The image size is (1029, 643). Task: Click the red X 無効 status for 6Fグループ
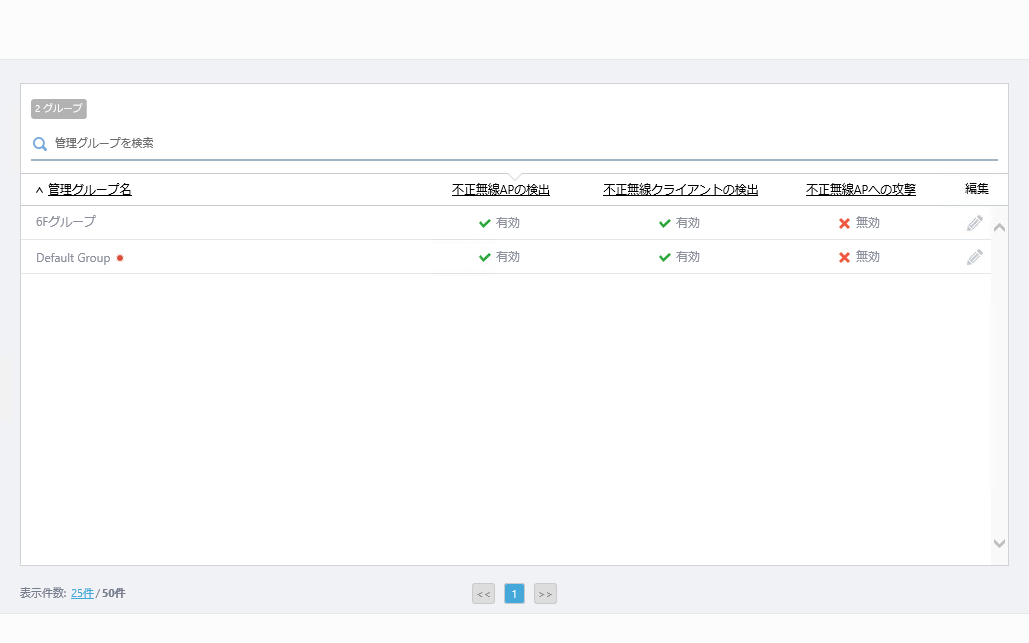pos(845,223)
